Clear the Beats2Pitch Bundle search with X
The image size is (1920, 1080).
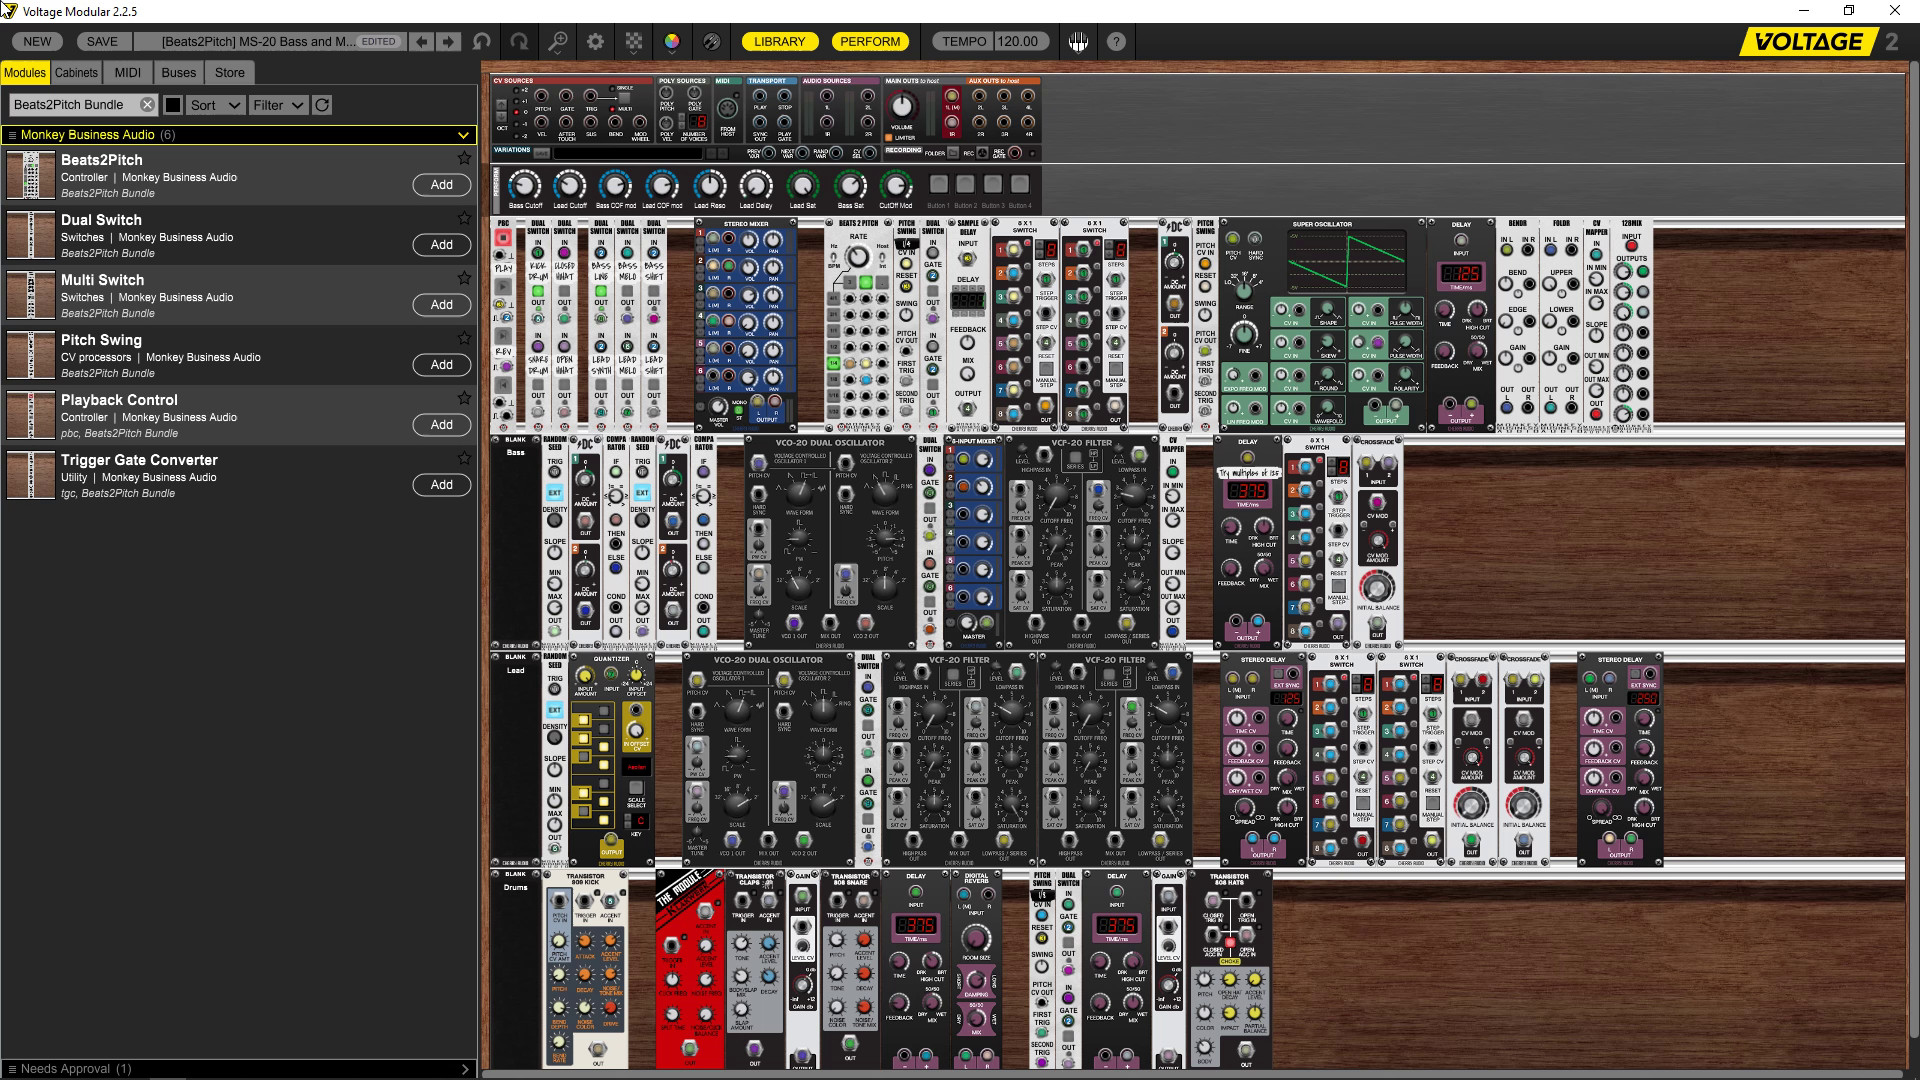pos(147,105)
